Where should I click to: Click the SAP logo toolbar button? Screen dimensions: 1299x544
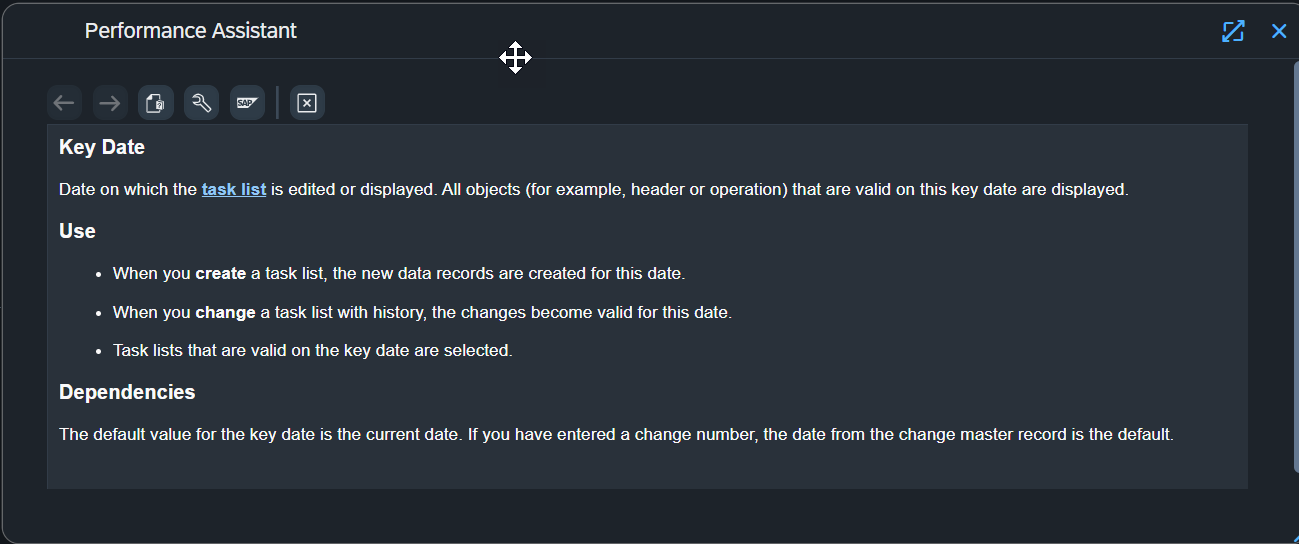[x=247, y=103]
